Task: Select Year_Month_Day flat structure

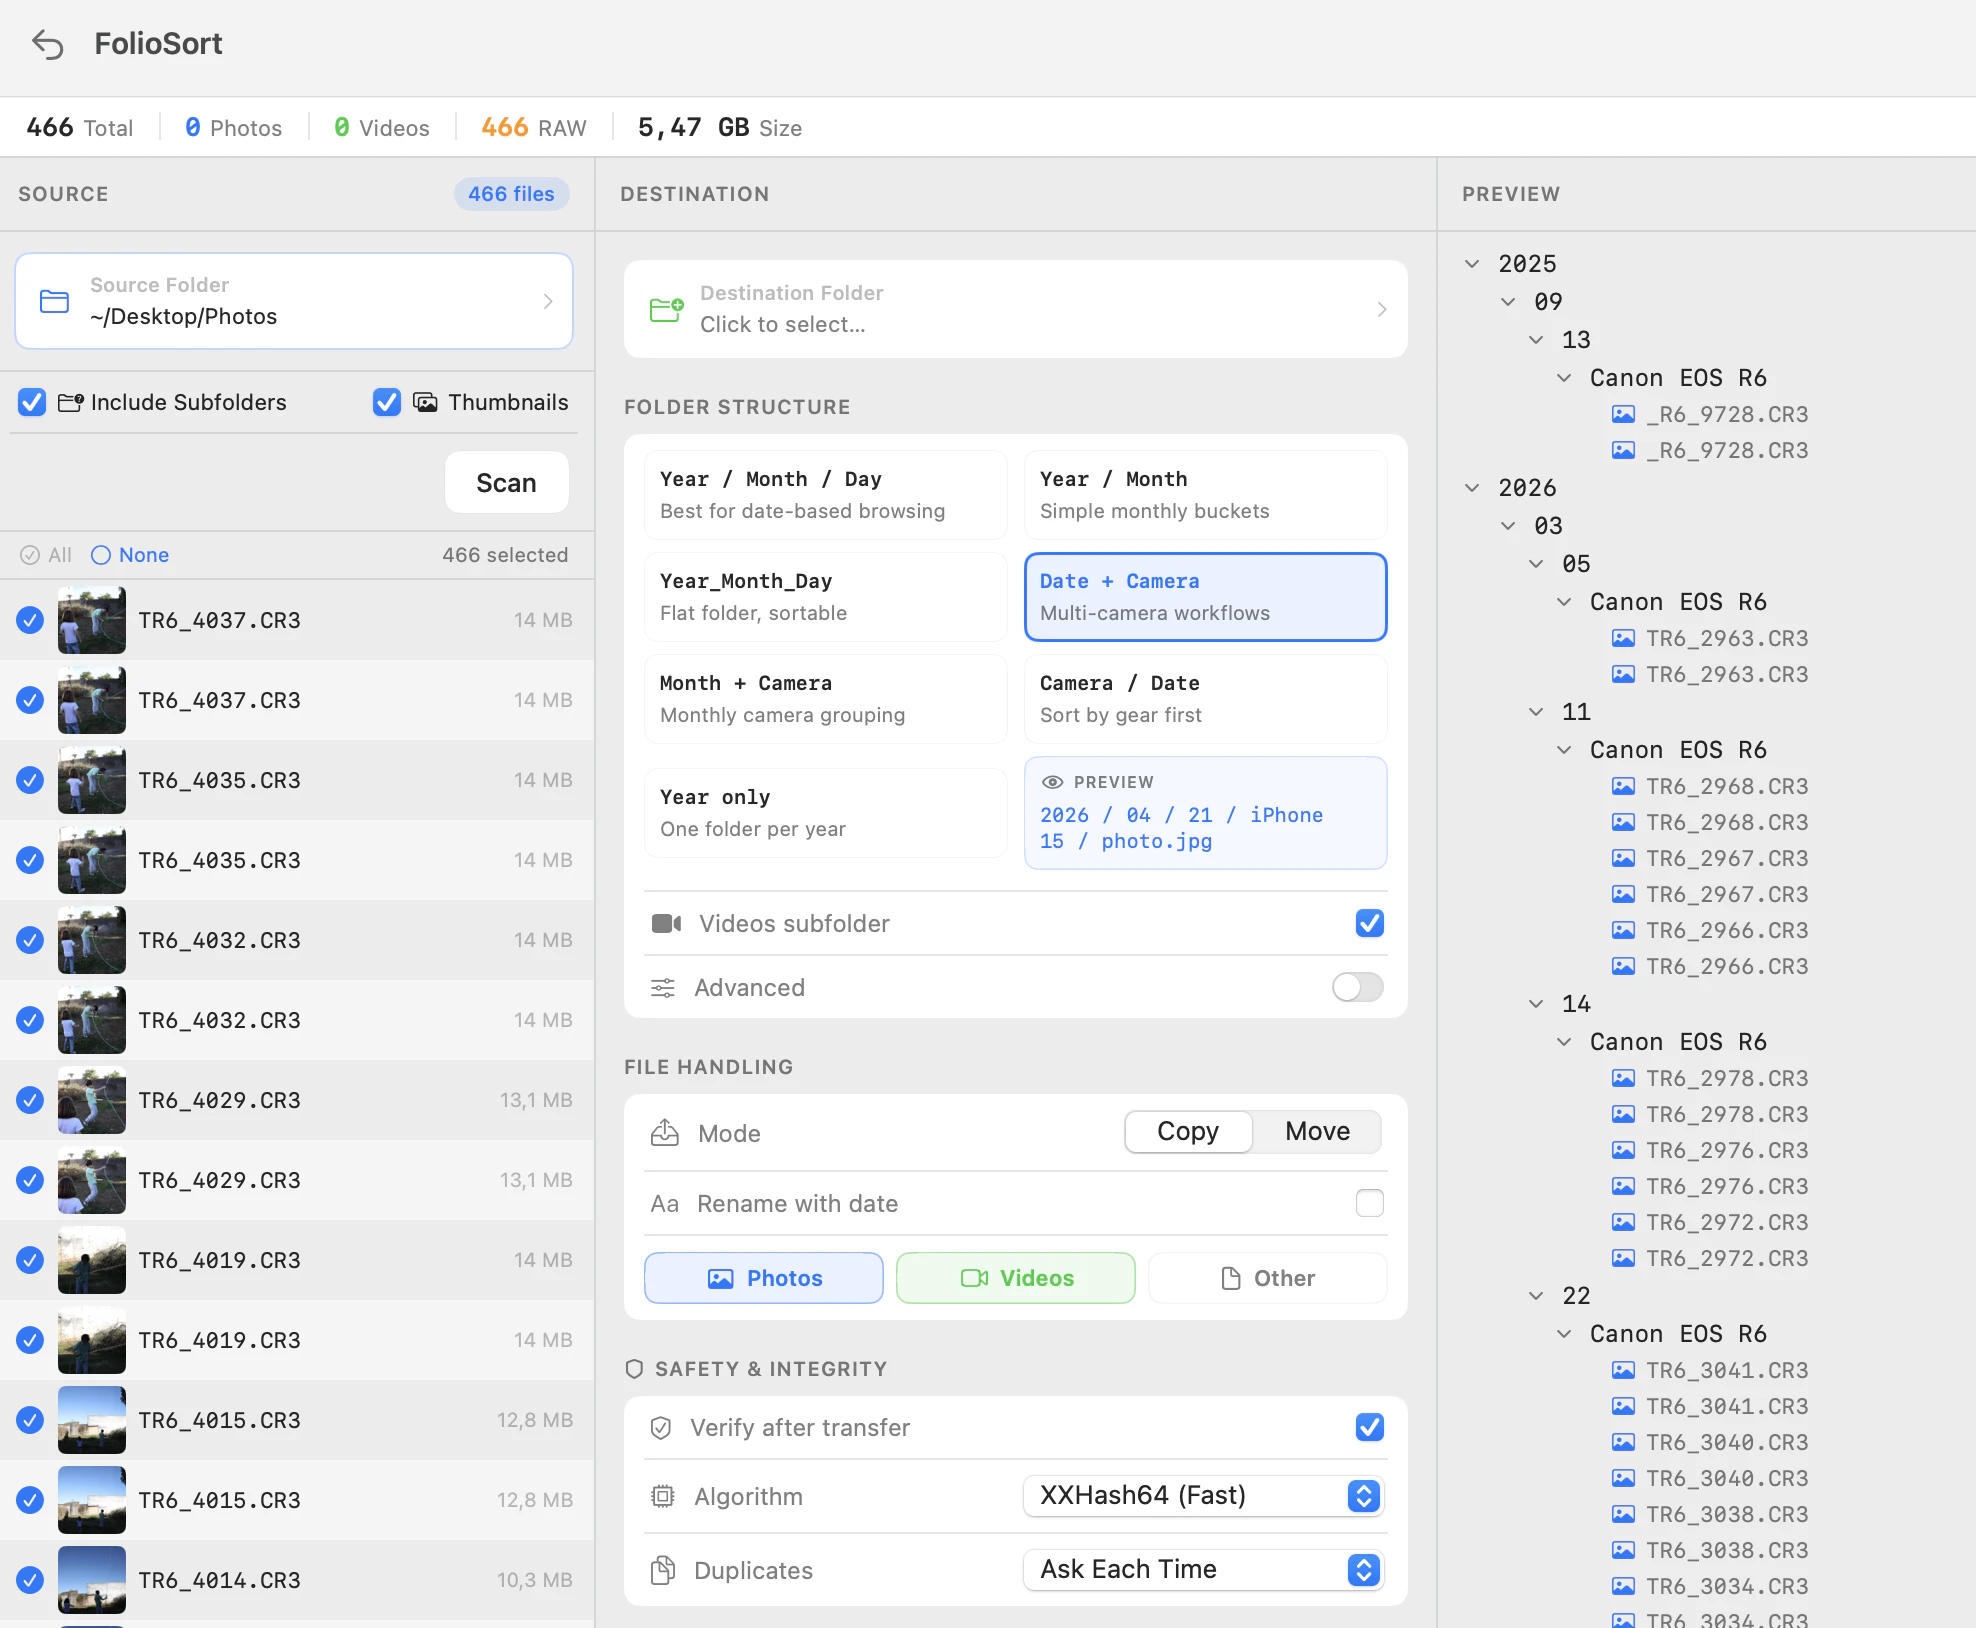Action: click(826, 597)
